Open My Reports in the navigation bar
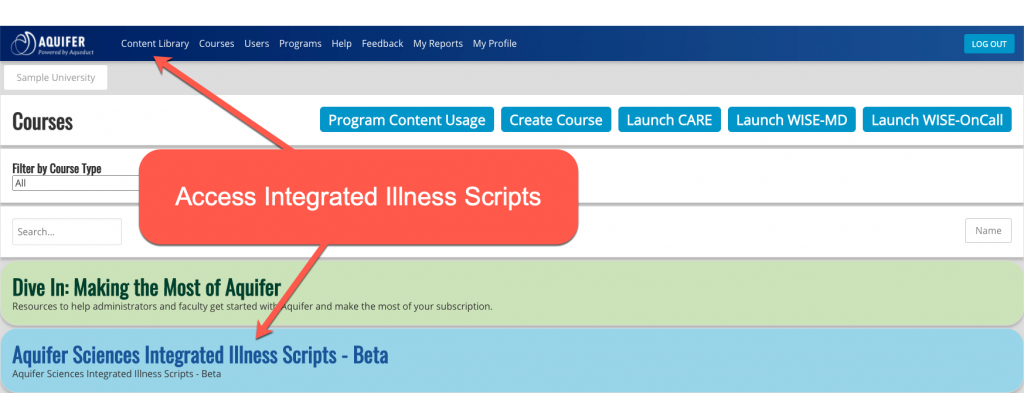The height and width of the screenshot is (393, 1024). pyautogui.click(x=438, y=44)
